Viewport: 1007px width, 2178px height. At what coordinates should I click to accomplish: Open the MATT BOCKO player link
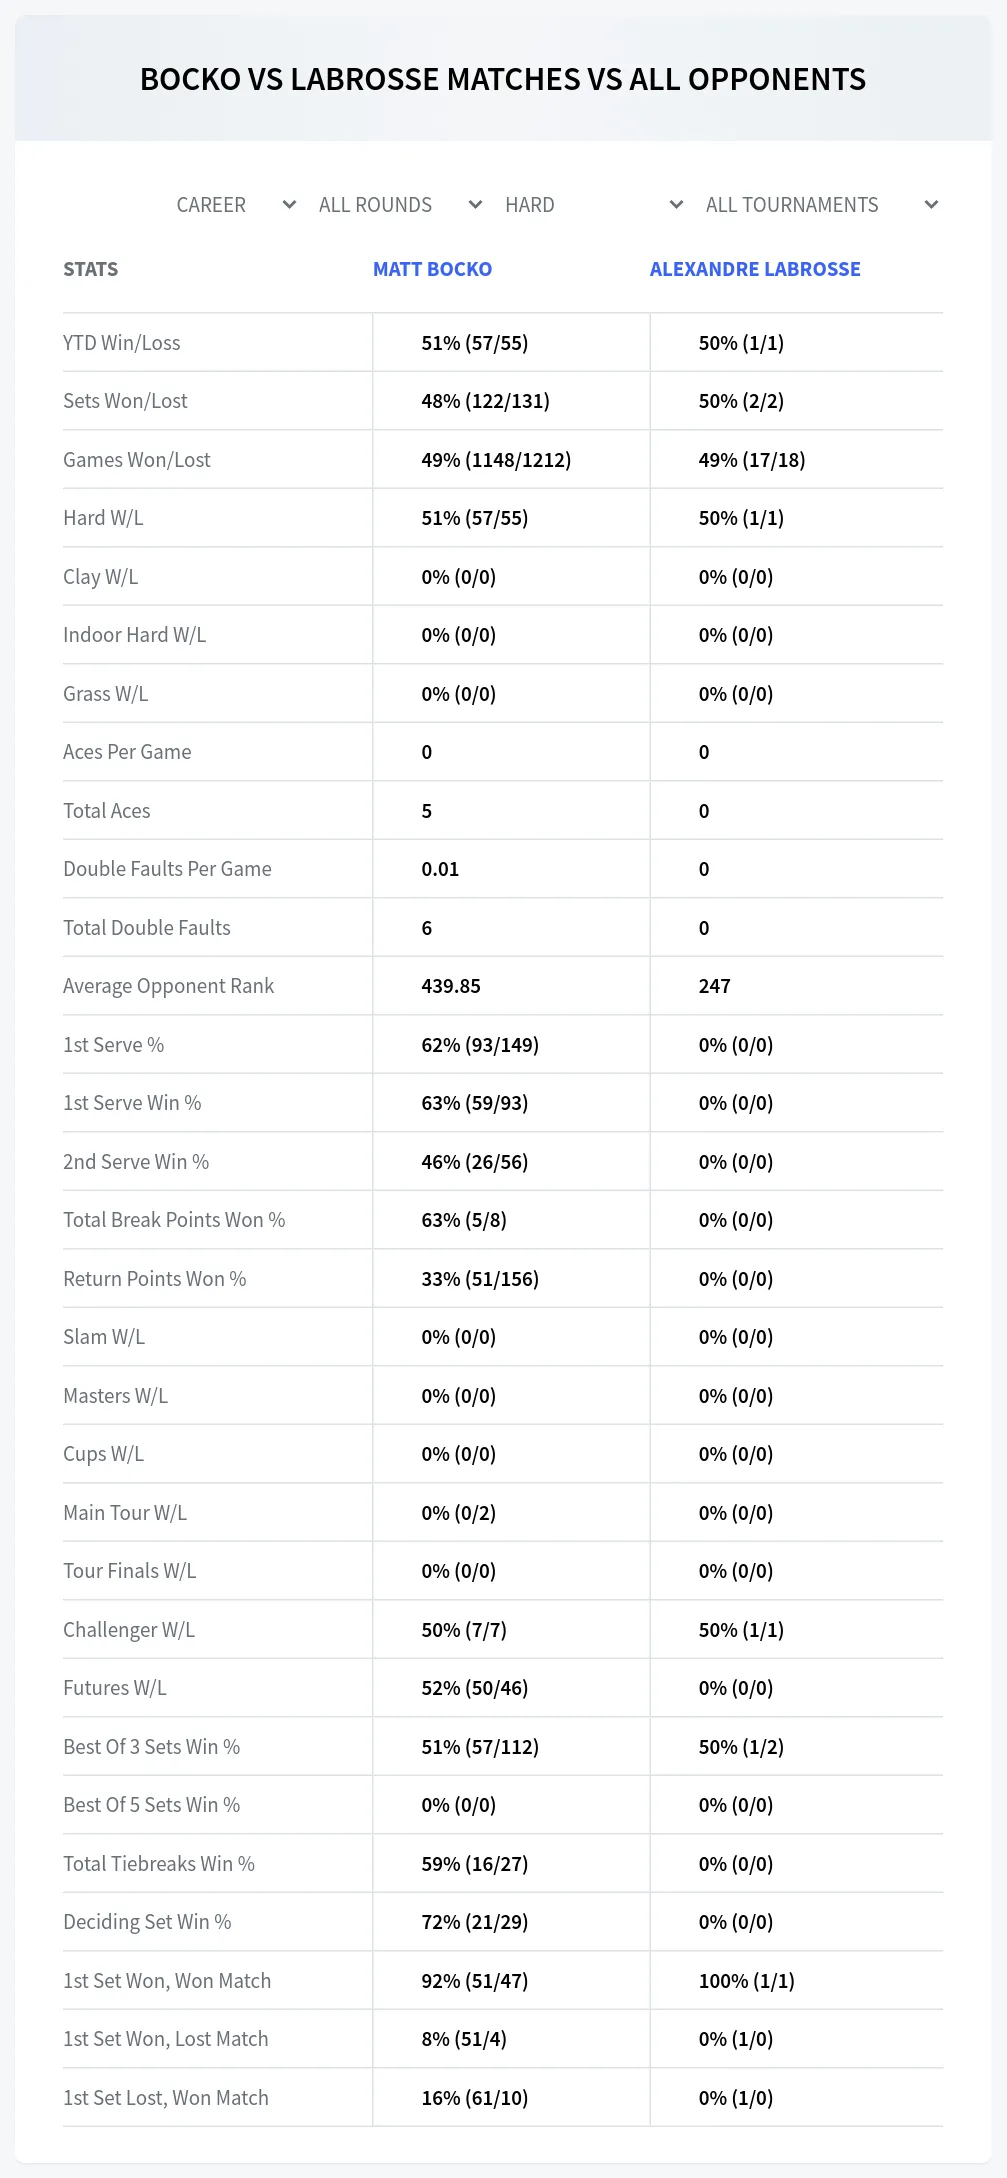tap(432, 269)
